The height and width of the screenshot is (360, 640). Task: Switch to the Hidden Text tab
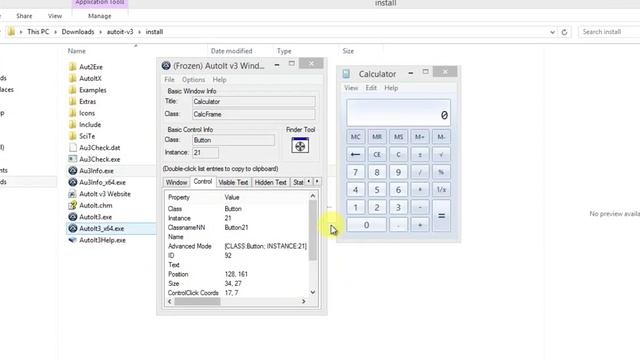(x=270, y=182)
